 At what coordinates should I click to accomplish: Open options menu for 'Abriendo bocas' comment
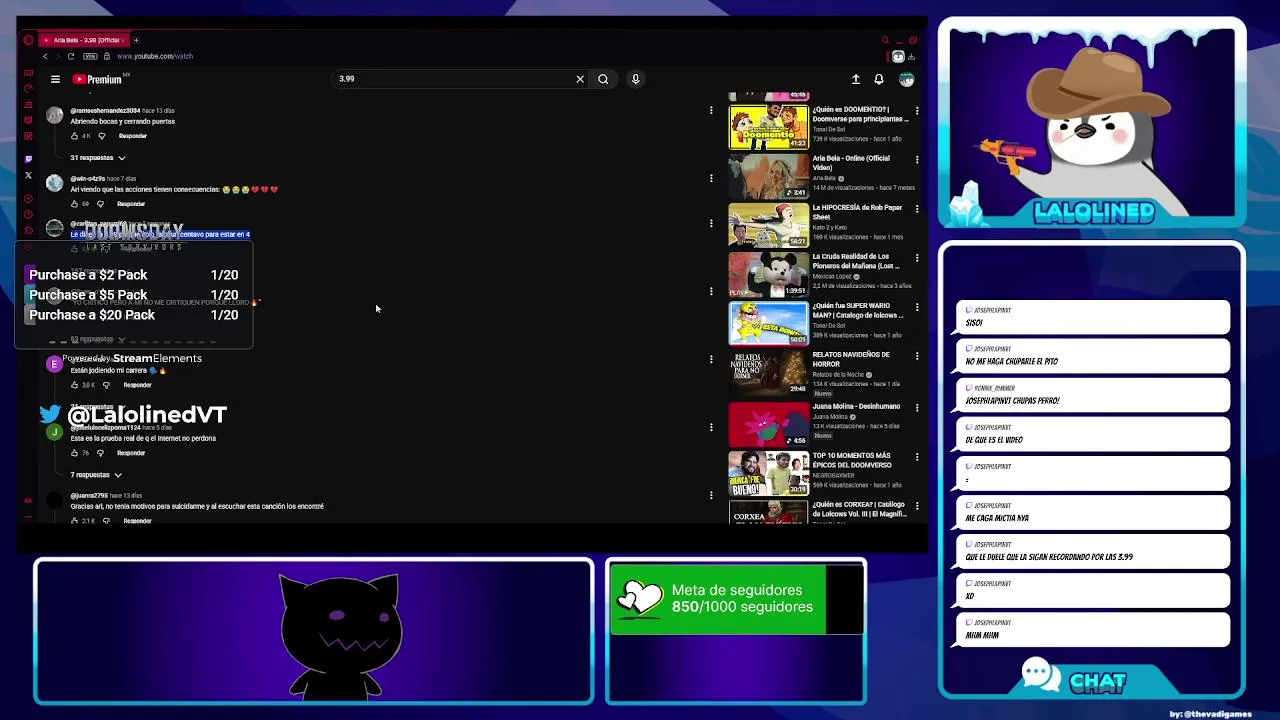[x=711, y=111]
